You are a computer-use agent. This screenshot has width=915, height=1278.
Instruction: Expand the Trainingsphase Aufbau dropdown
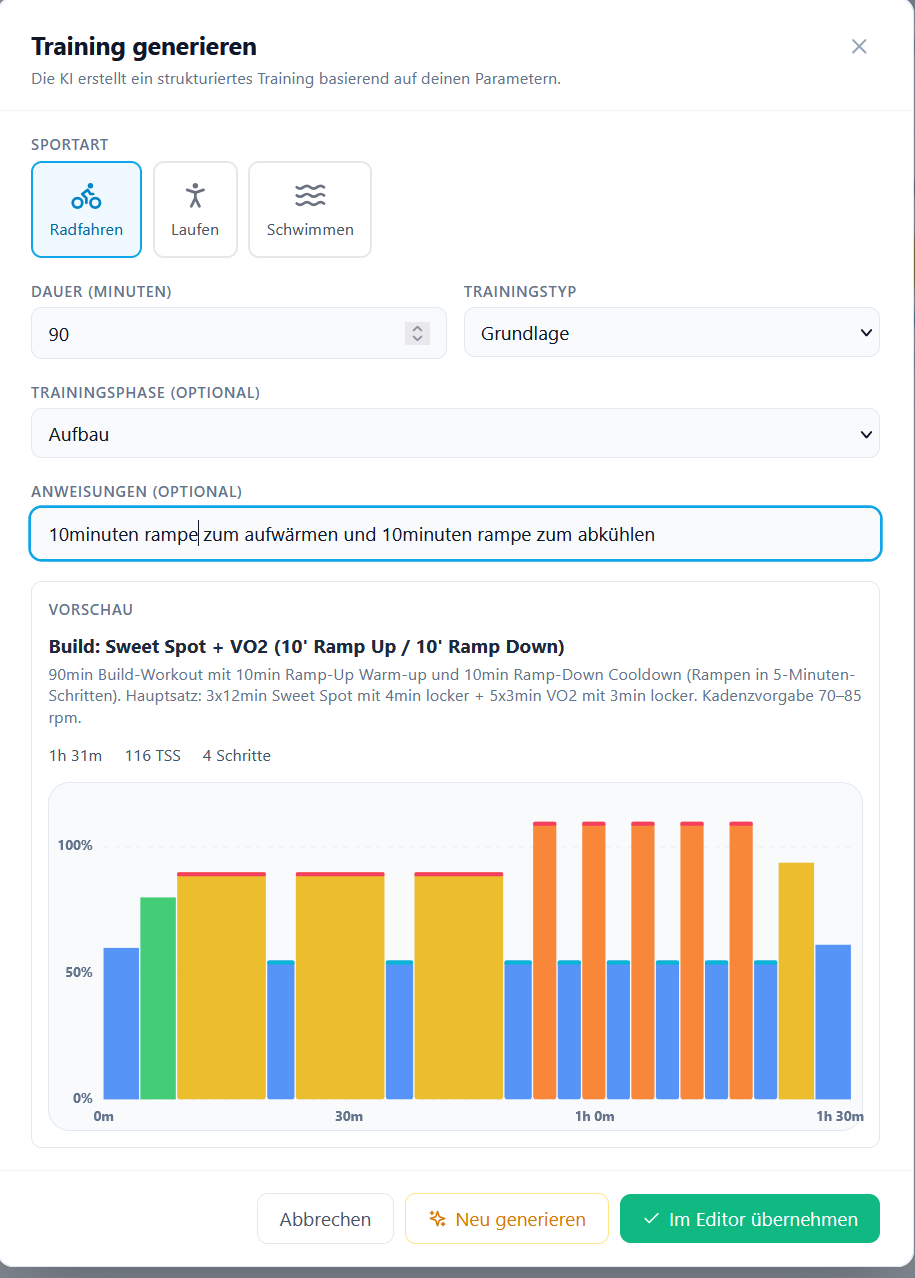pos(456,433)
